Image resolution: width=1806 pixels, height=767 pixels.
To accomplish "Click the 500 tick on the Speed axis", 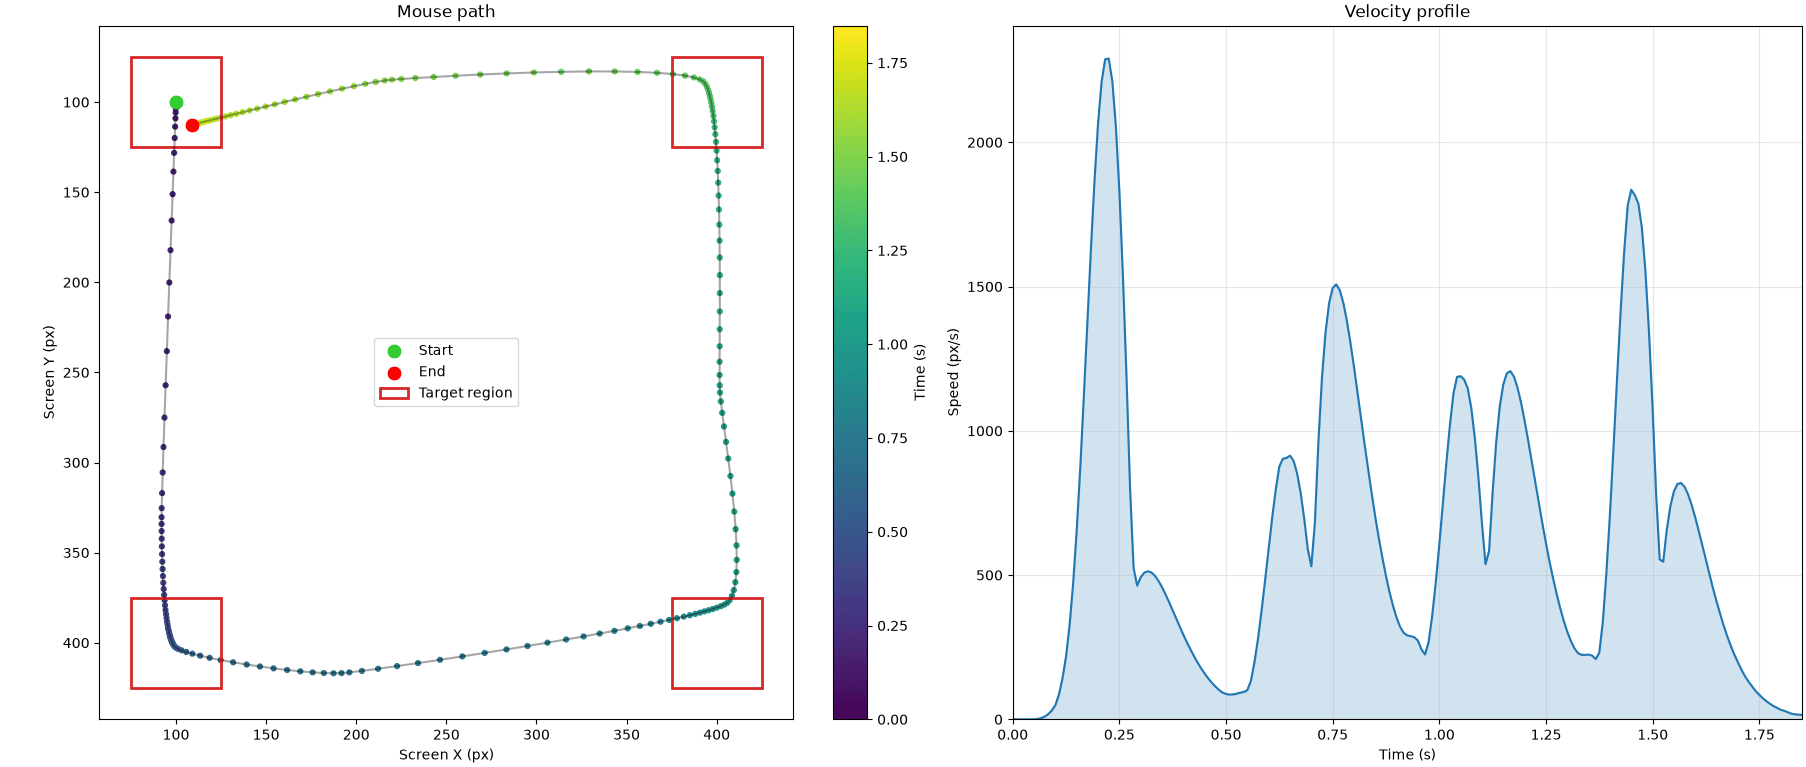I will pyautogui.click(x=989, y=576).
